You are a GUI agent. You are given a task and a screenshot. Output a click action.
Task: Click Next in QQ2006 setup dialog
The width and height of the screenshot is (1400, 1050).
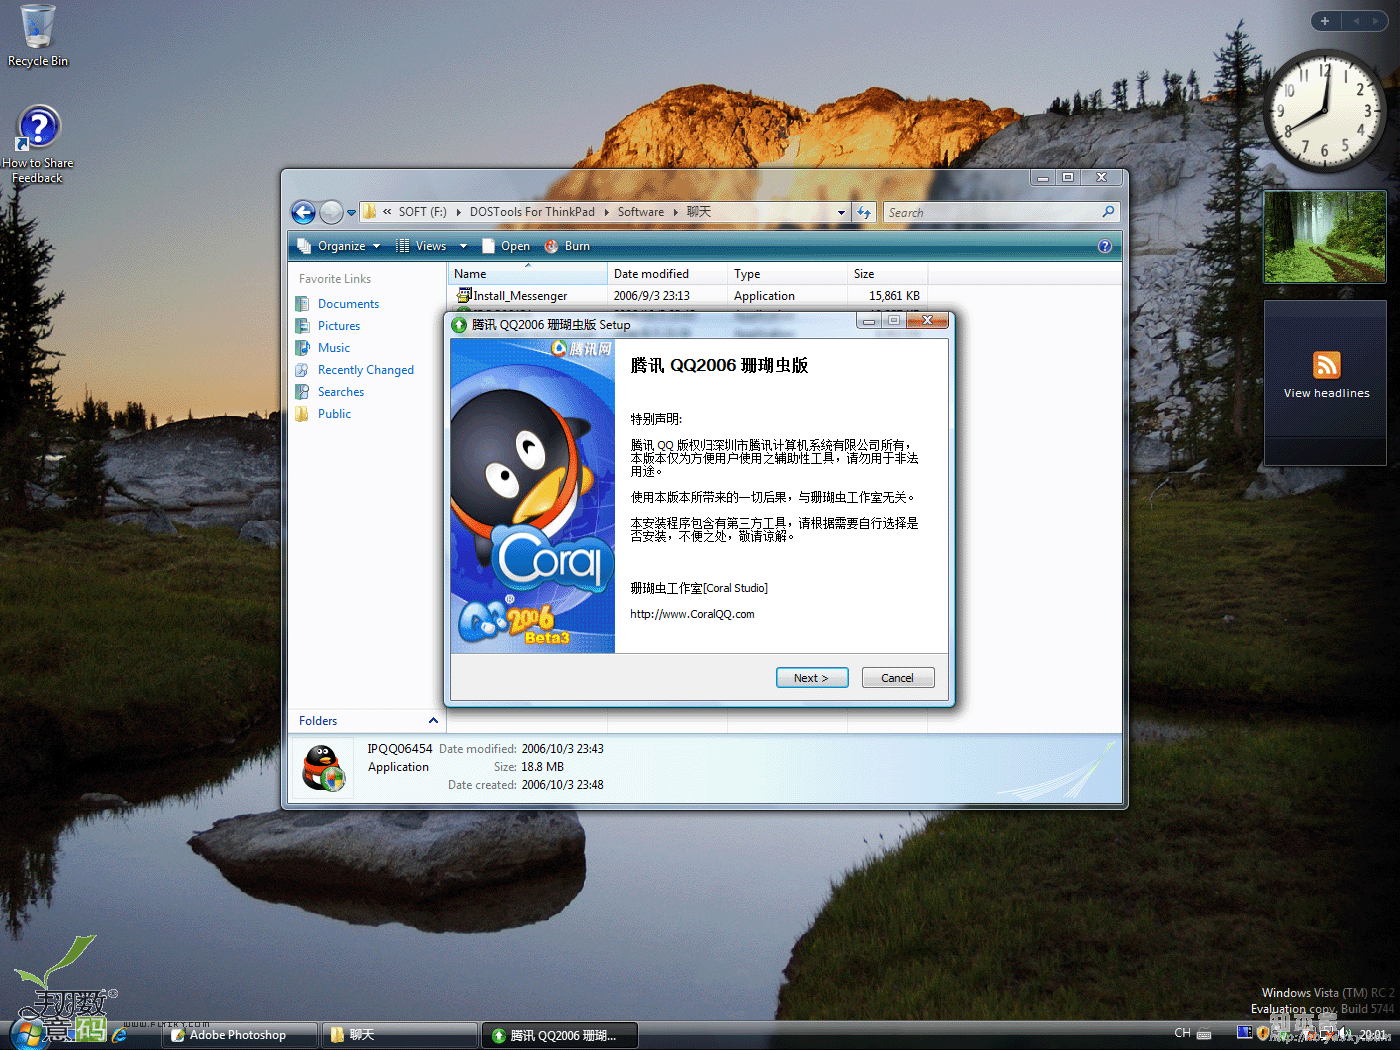tap(812, 678)
